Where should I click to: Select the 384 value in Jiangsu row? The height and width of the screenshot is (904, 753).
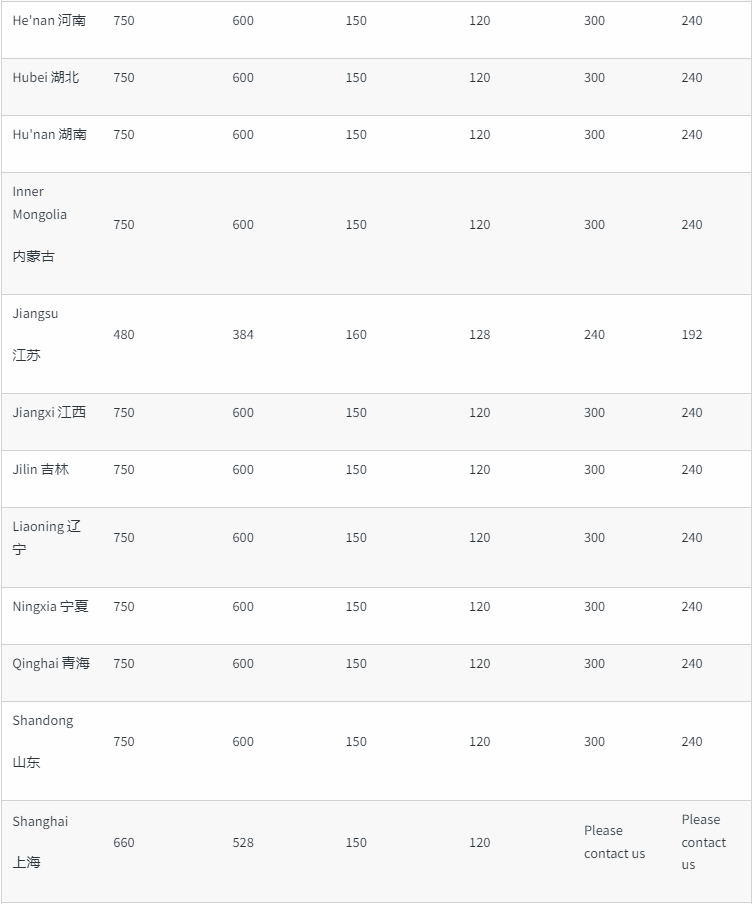(243, 335)
